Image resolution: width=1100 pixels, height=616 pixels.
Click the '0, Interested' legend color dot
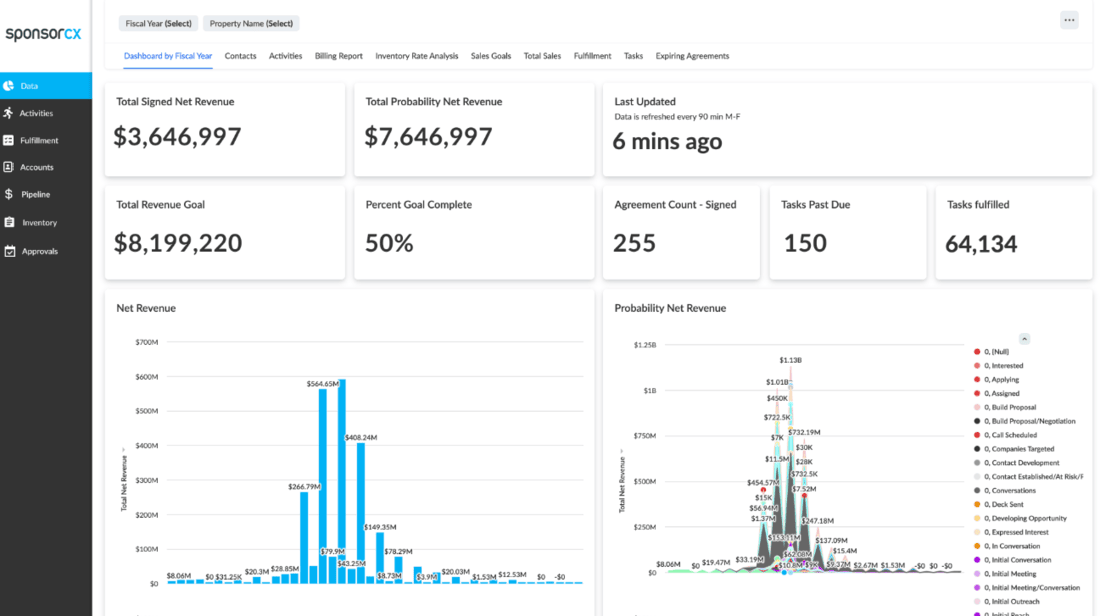[x=977, y=366]
